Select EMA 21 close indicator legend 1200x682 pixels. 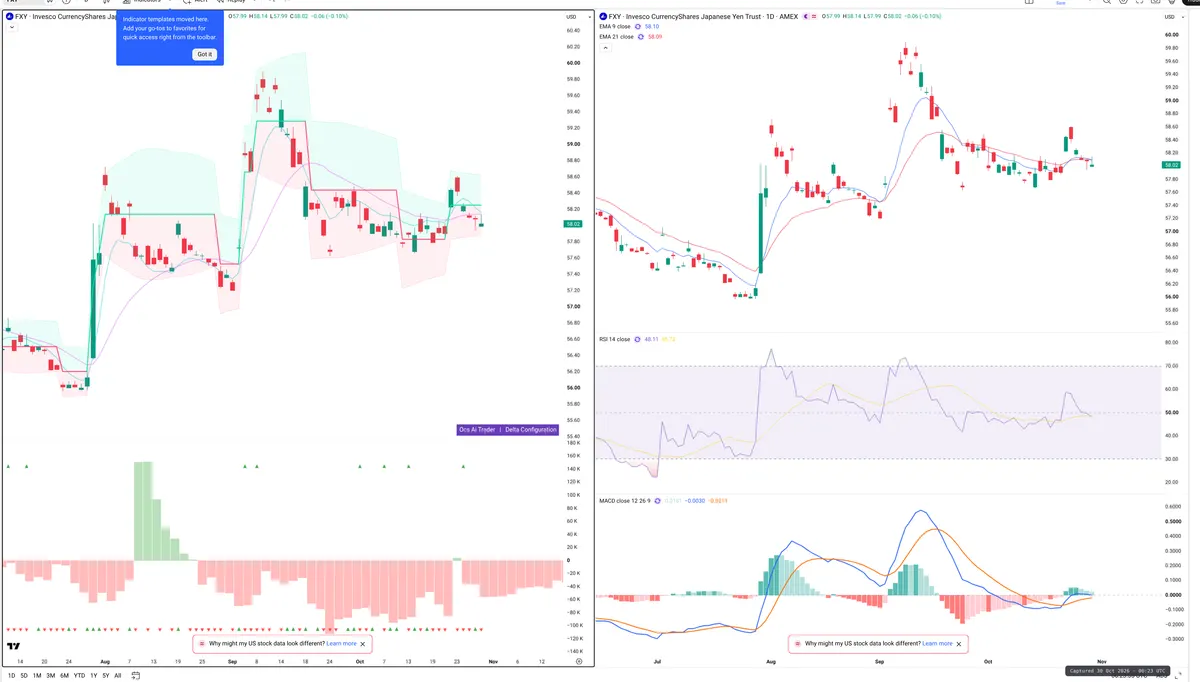pos(617,36)
